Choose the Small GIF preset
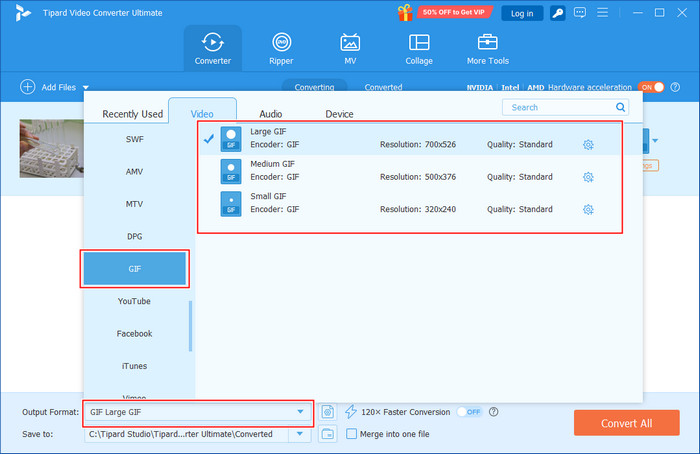This screenshot has height=454, width=700. pos(410,204)
